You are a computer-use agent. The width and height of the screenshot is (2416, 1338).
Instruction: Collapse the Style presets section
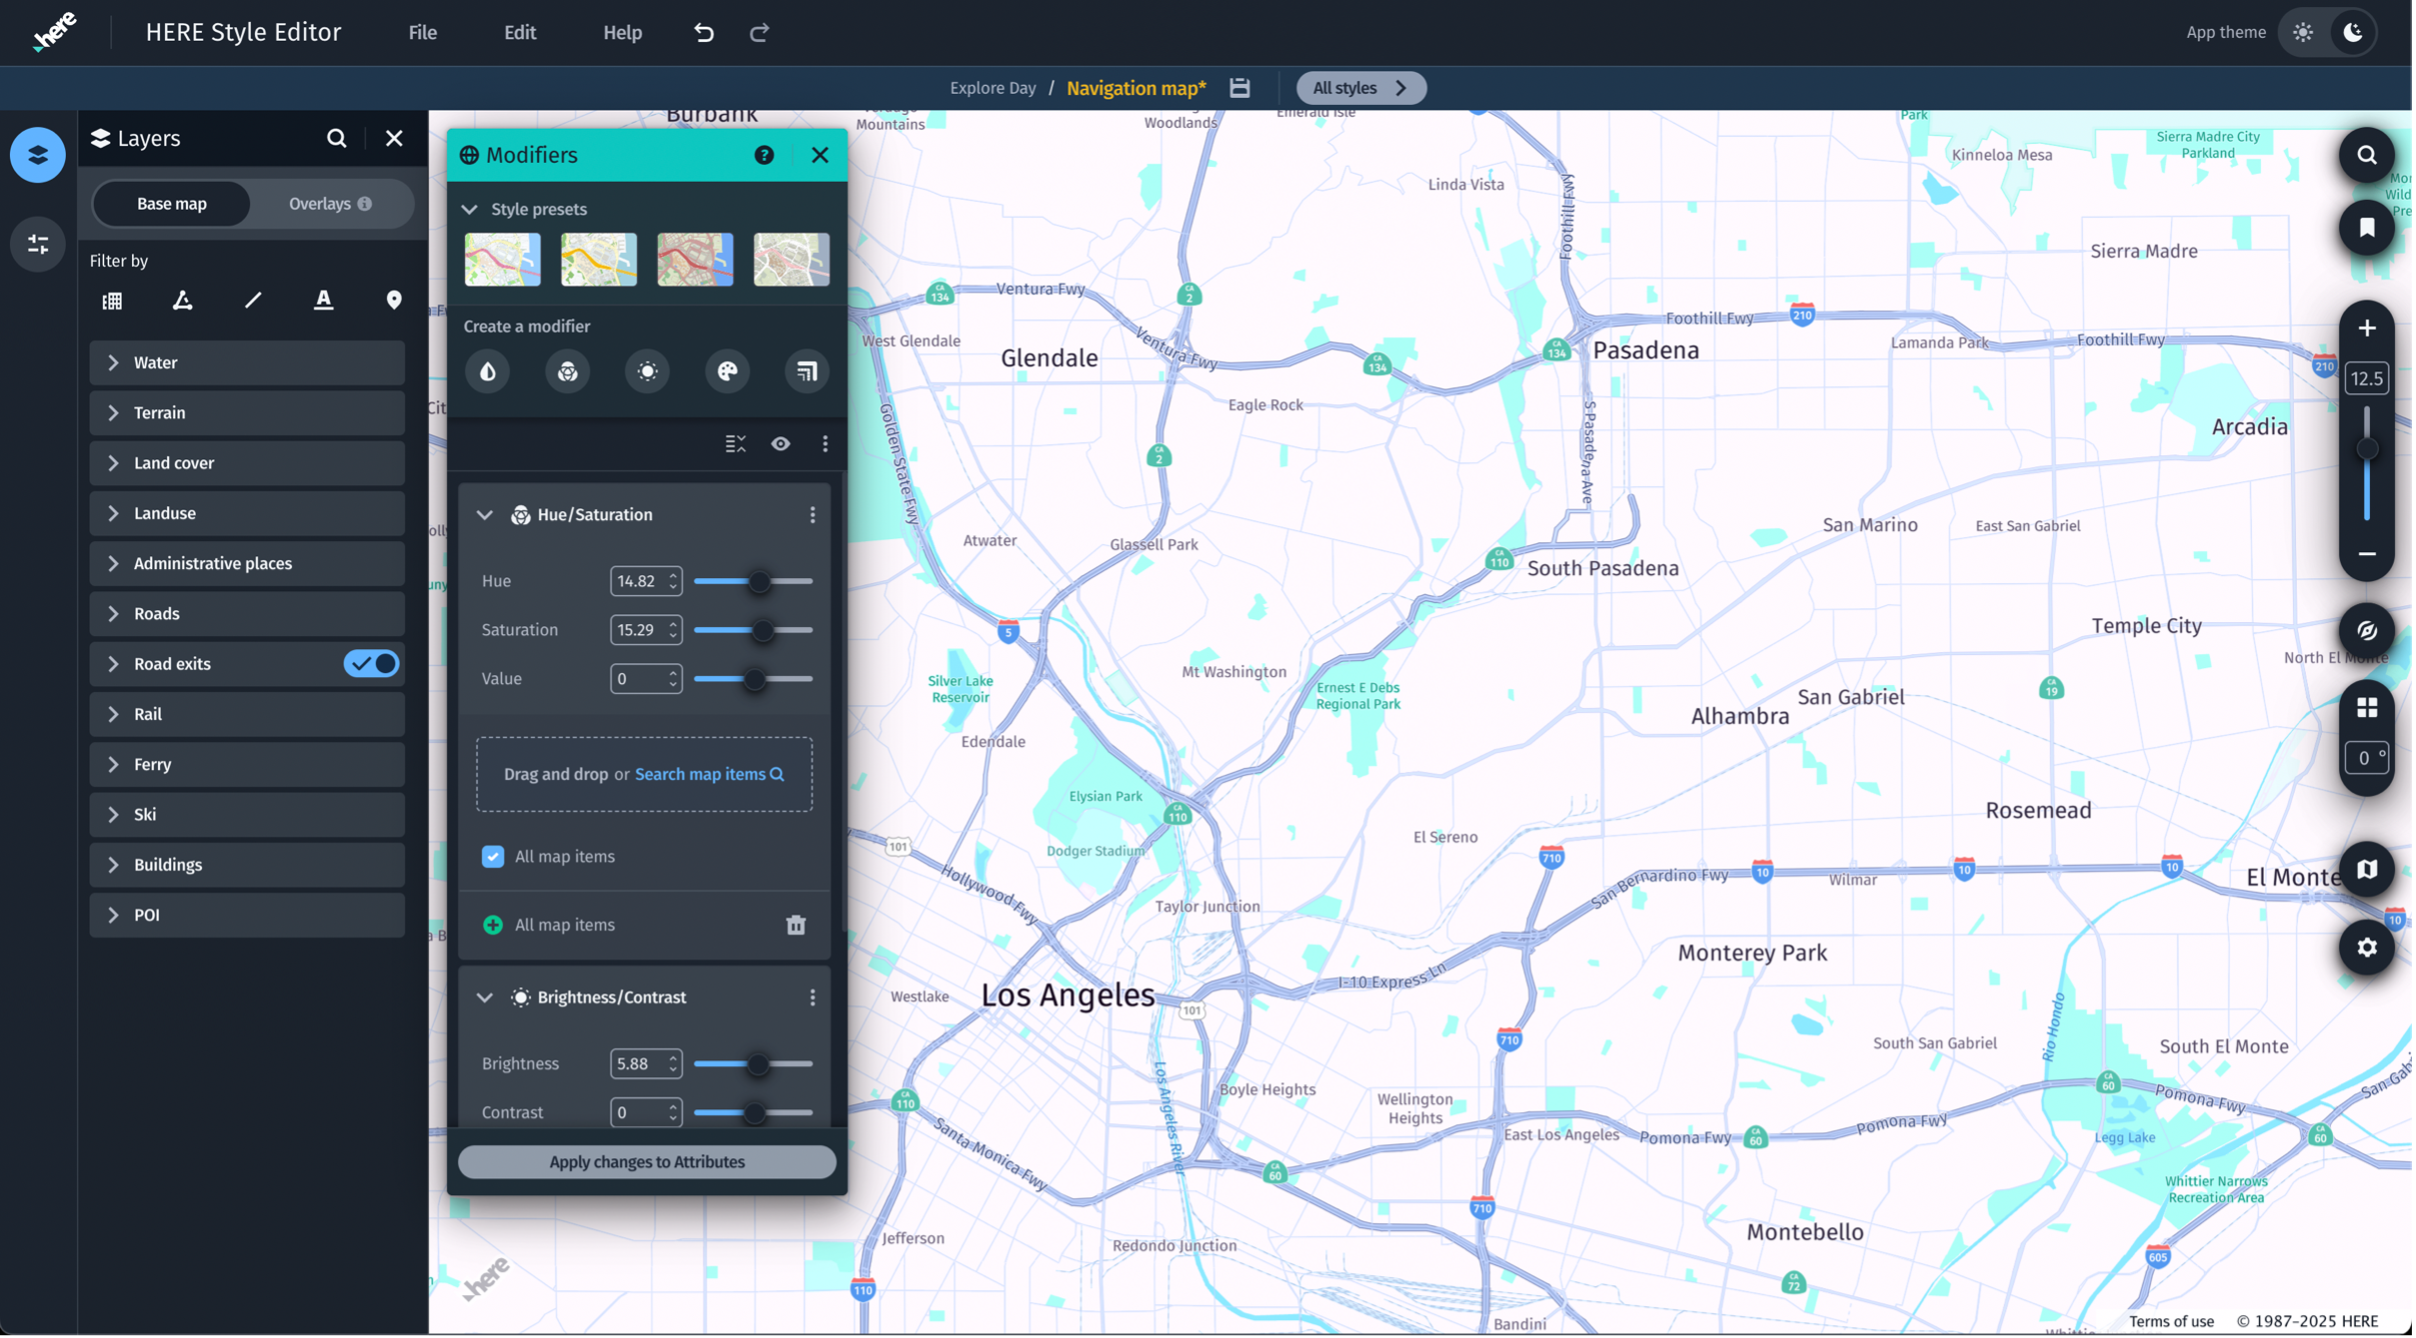tap(469, 209)
